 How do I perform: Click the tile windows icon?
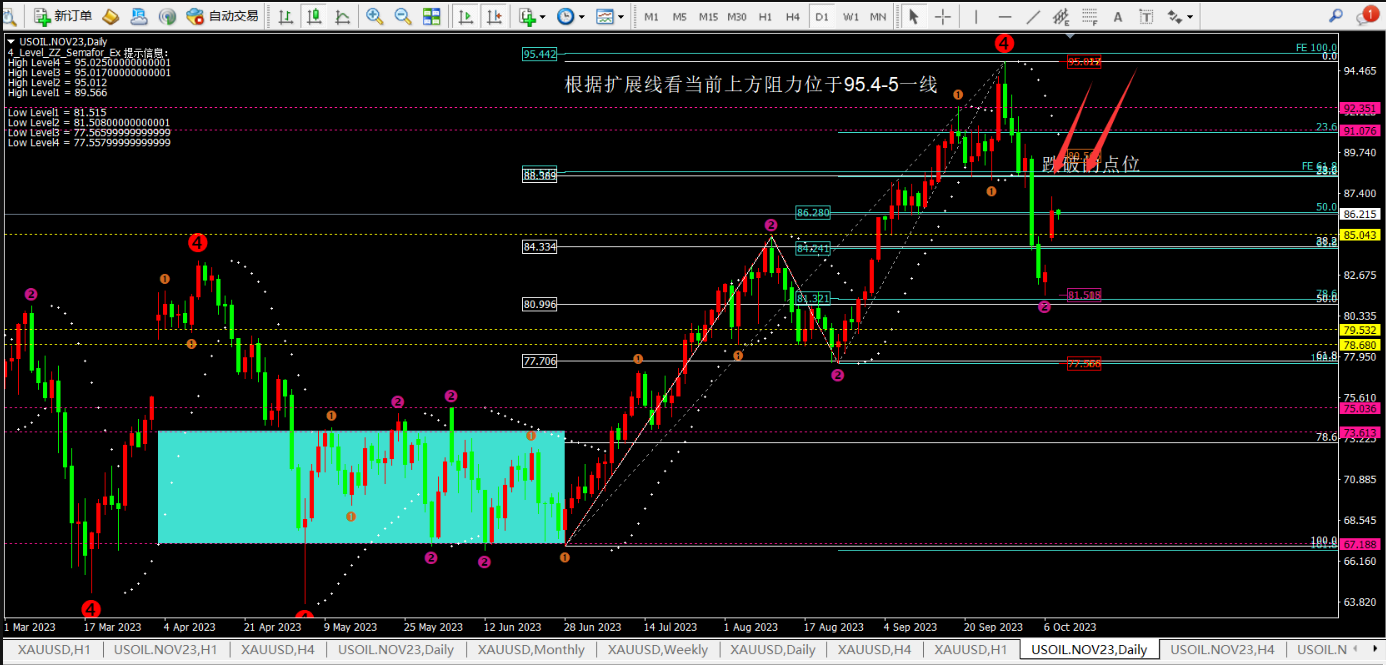pyautogui.click(x=431, y=16)
